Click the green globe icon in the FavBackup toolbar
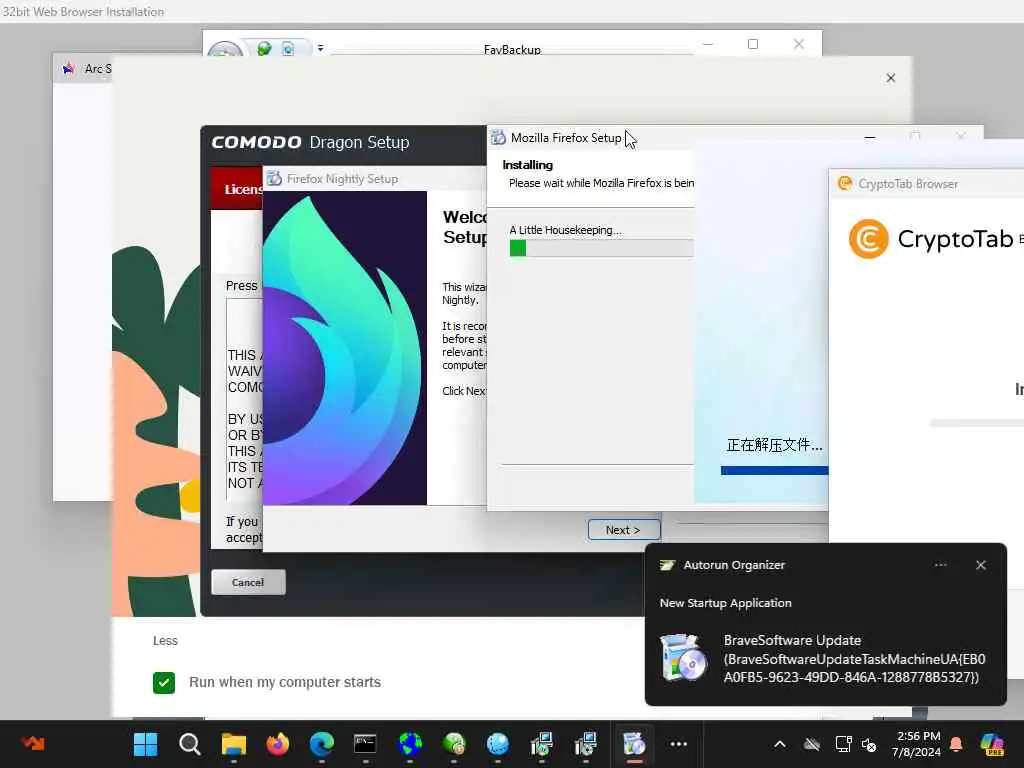 click(264, 48)
